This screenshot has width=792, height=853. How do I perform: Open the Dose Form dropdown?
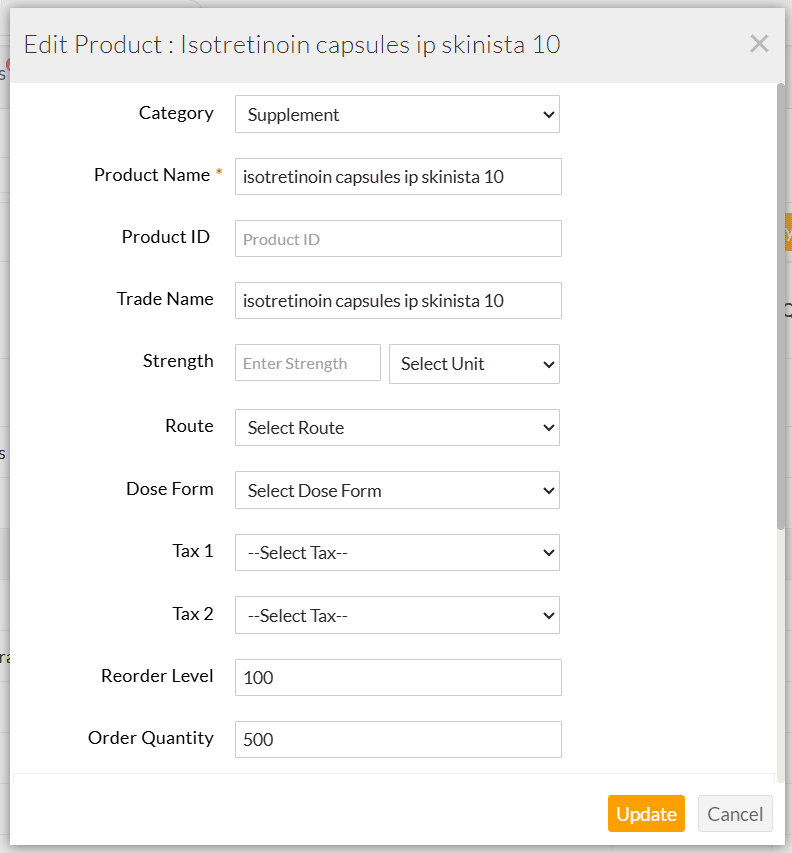(397, 490)
